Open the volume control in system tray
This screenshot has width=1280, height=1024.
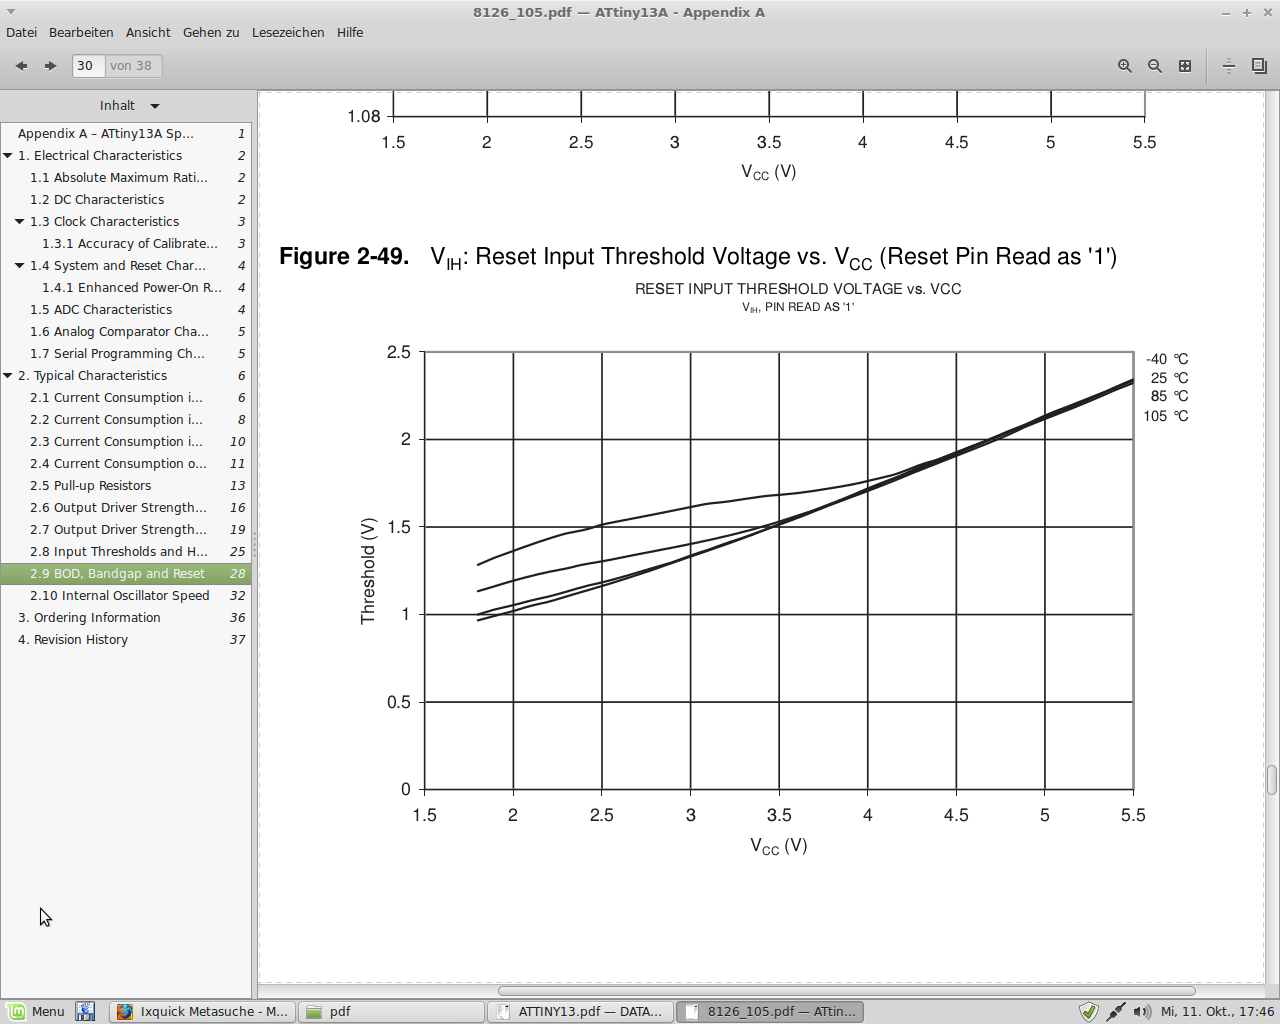point(1142,1012)
